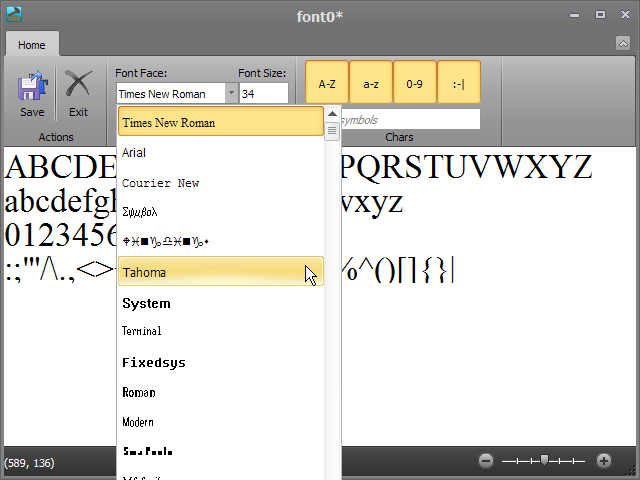
Task: Click the zoom in plus icon
Action: click(604, 461)
